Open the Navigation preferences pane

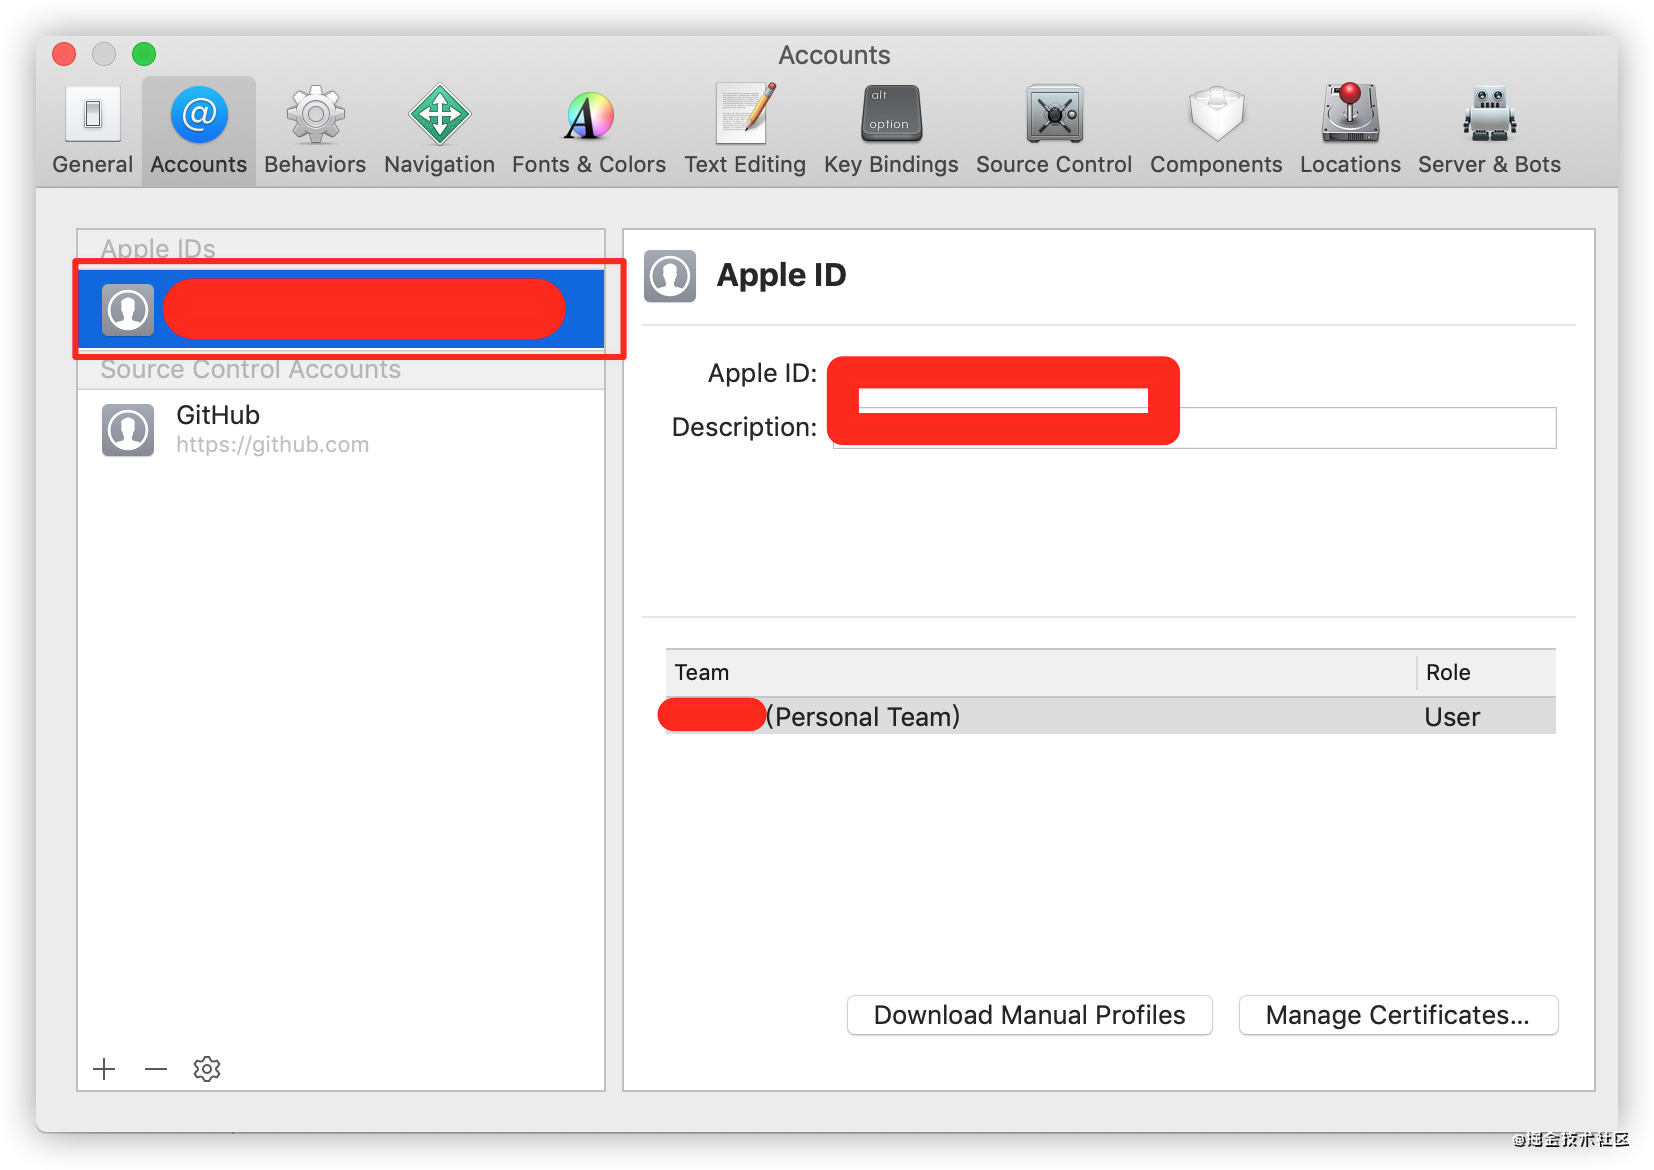[x=439, y=131]
